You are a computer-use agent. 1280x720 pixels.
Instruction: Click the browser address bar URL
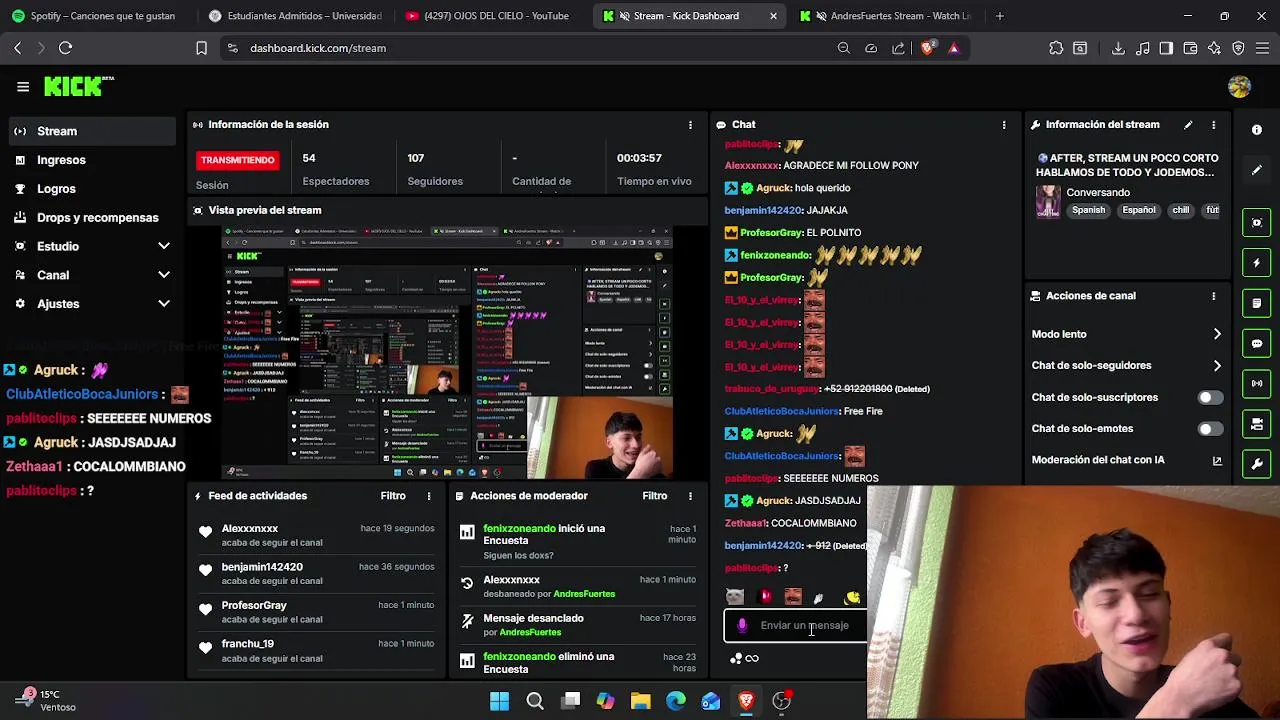coord(318,48)
